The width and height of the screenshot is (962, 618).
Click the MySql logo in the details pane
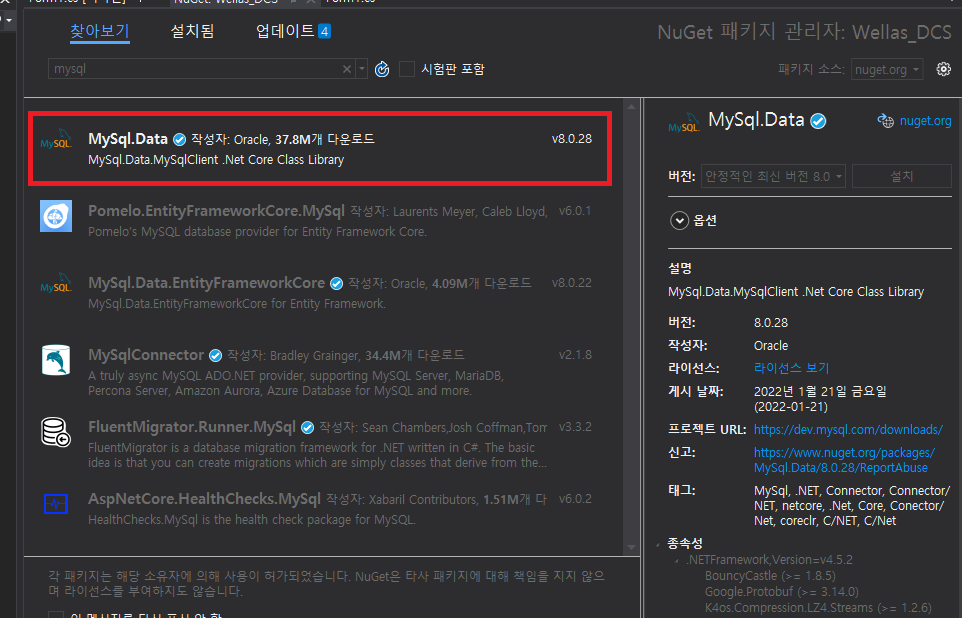(x=683, y=123)
